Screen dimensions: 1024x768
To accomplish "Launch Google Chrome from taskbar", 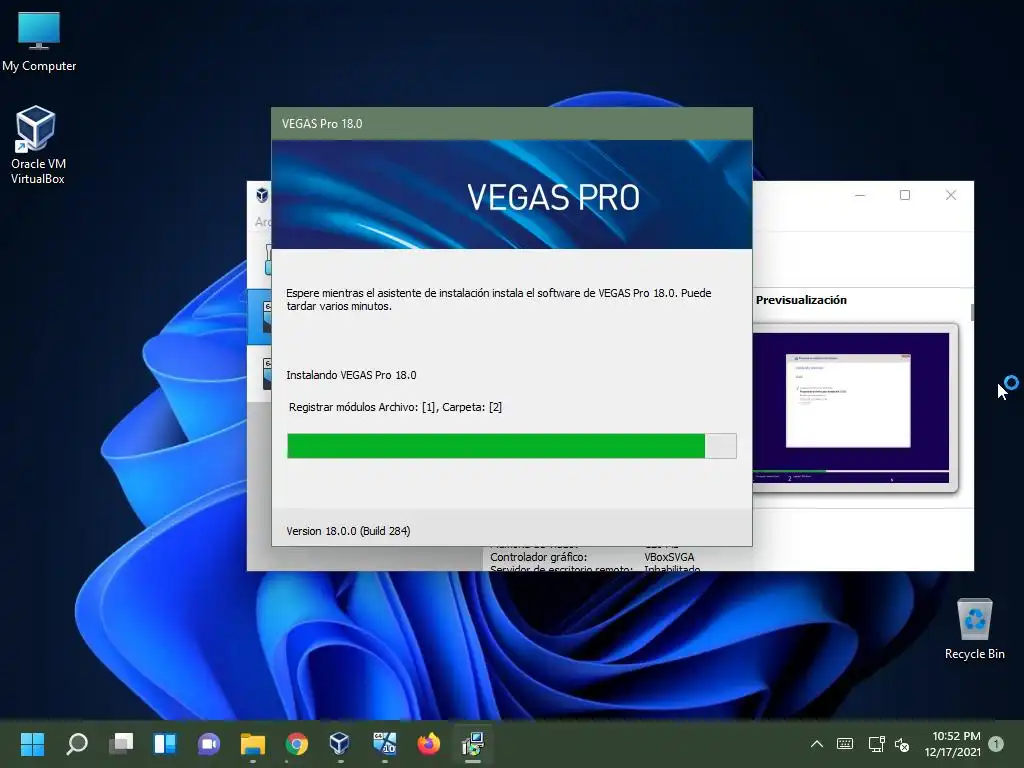I will 296,744.
